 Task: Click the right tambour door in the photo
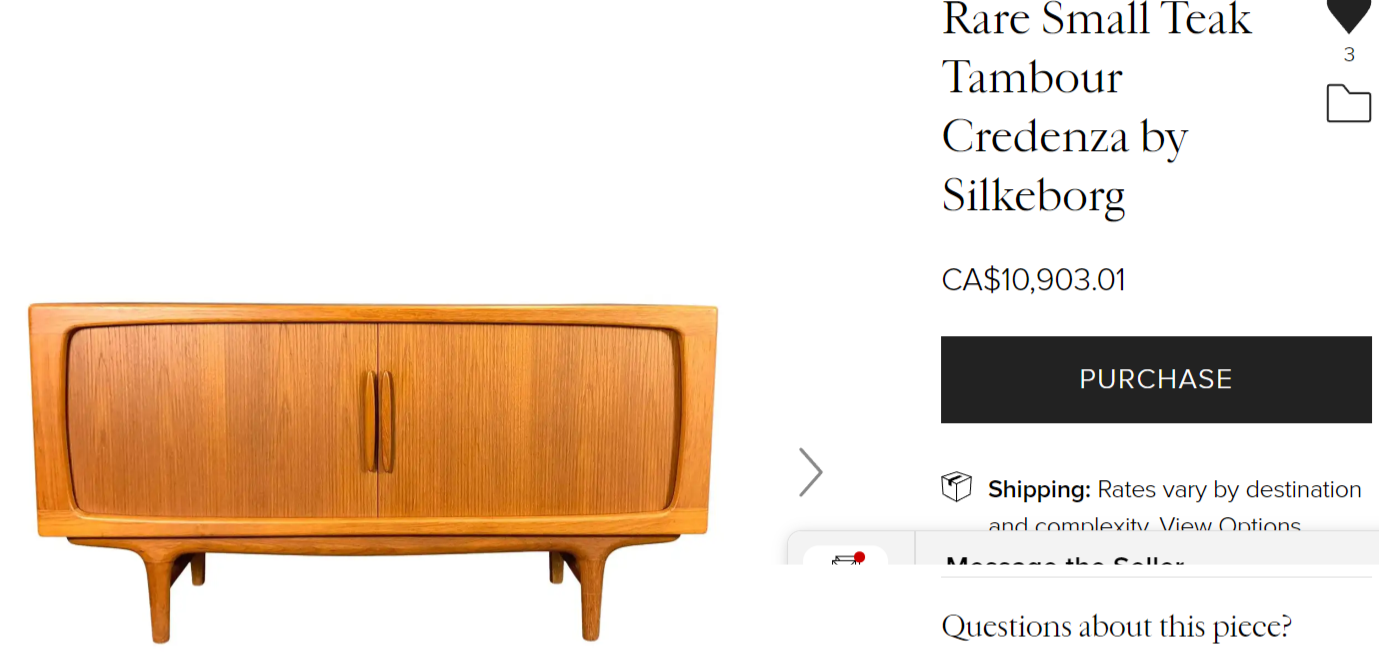[529, 419]
